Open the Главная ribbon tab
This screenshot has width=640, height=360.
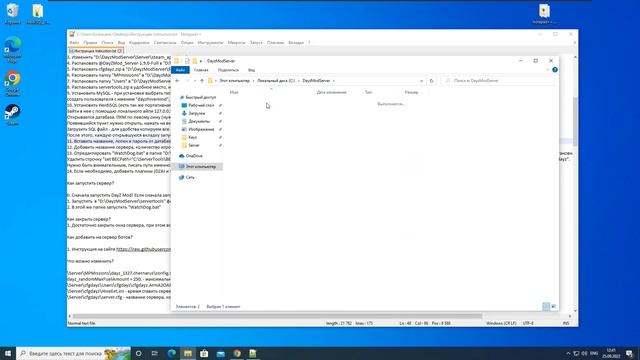pos(201,70)
